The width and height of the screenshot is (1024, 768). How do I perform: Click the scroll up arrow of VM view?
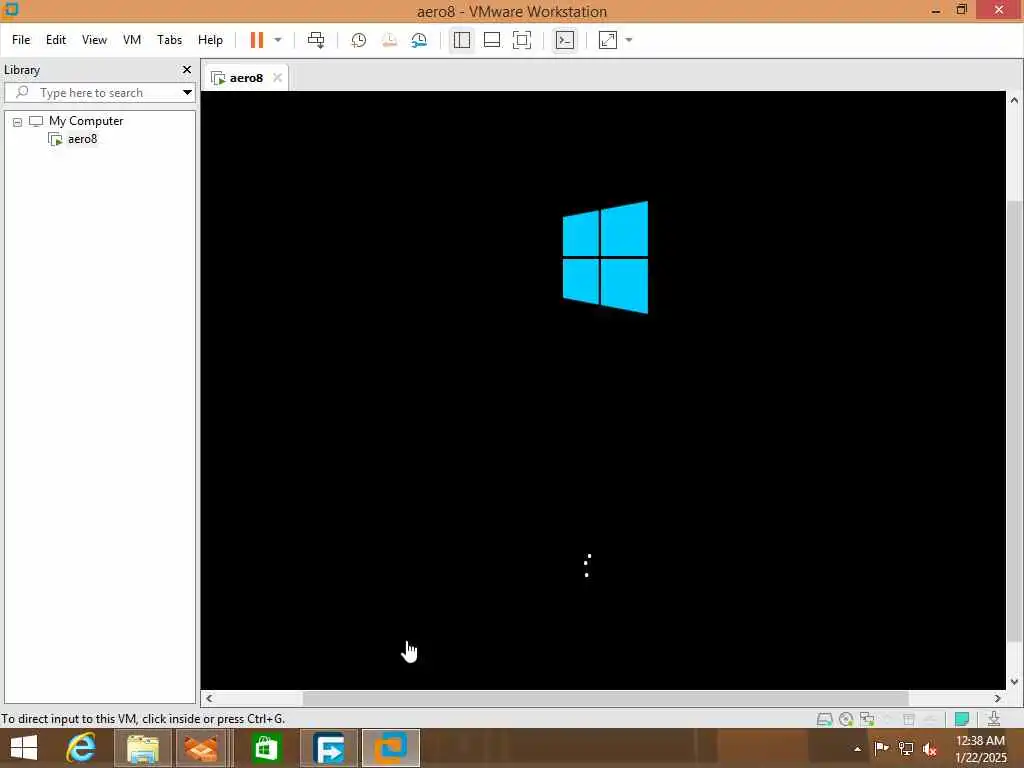[x=1014, y=100]
